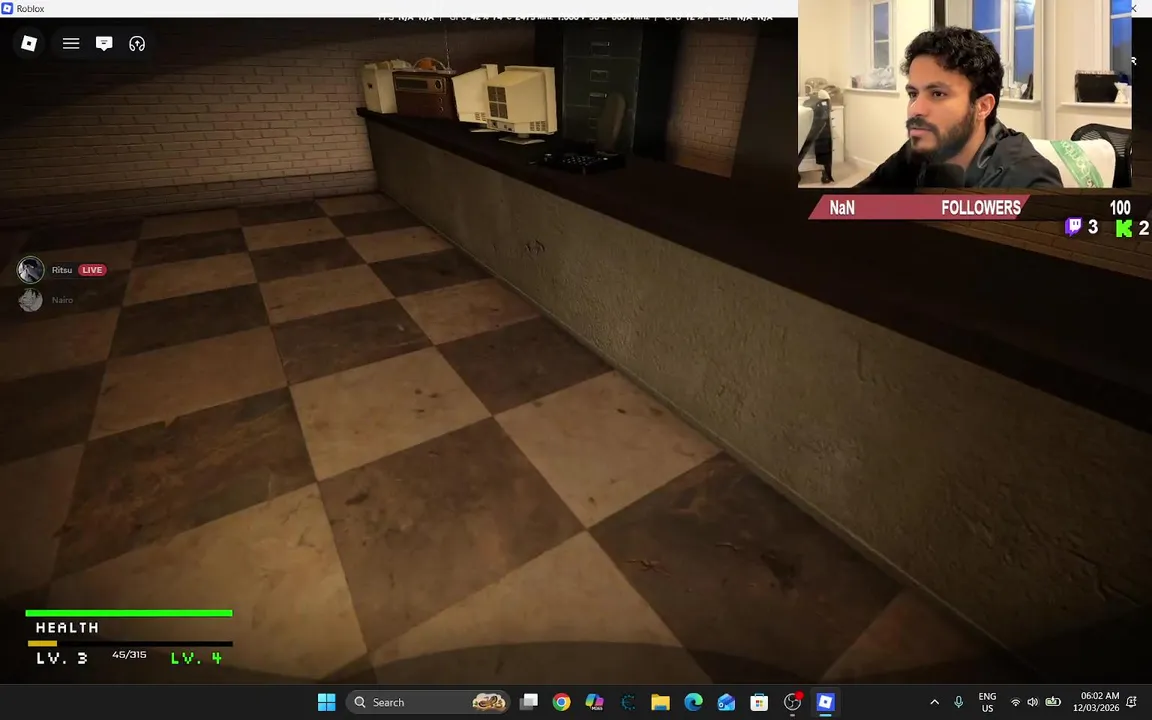
Task: Click the red LIVE badge next to Ritsu
Action: (93, 270)
